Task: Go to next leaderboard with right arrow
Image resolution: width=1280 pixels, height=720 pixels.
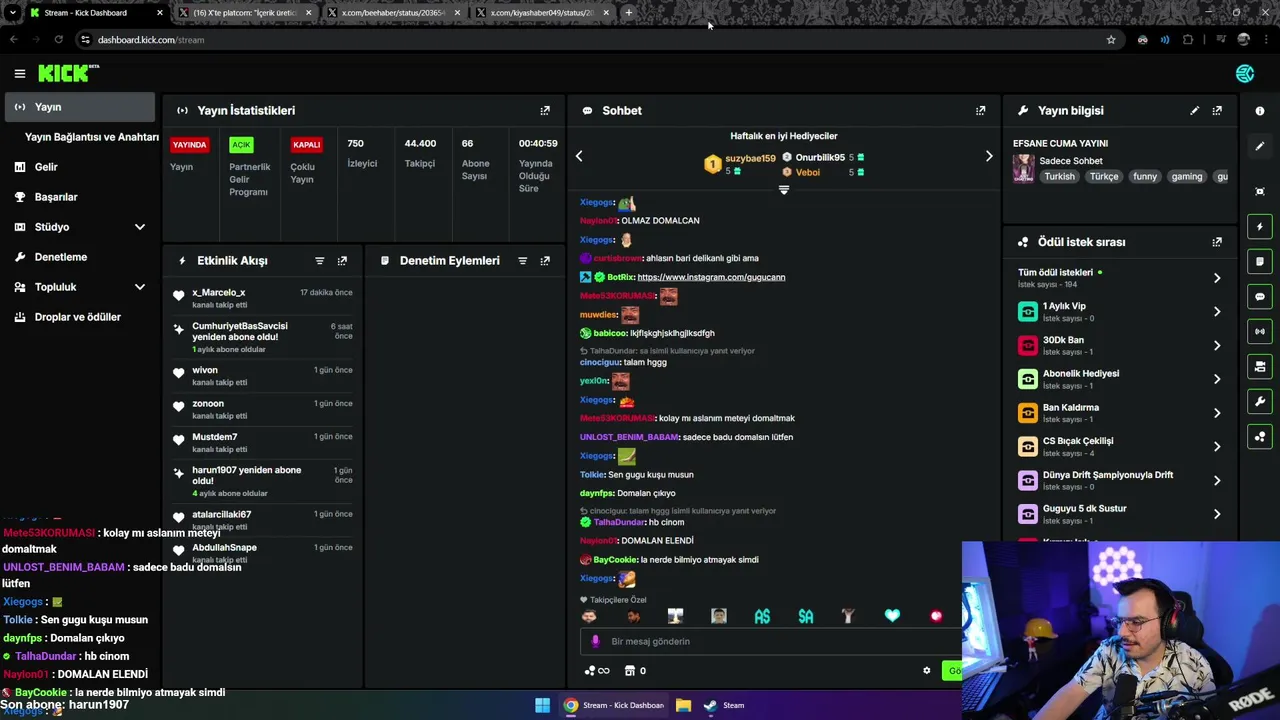Action: click(x=989, y=156)
